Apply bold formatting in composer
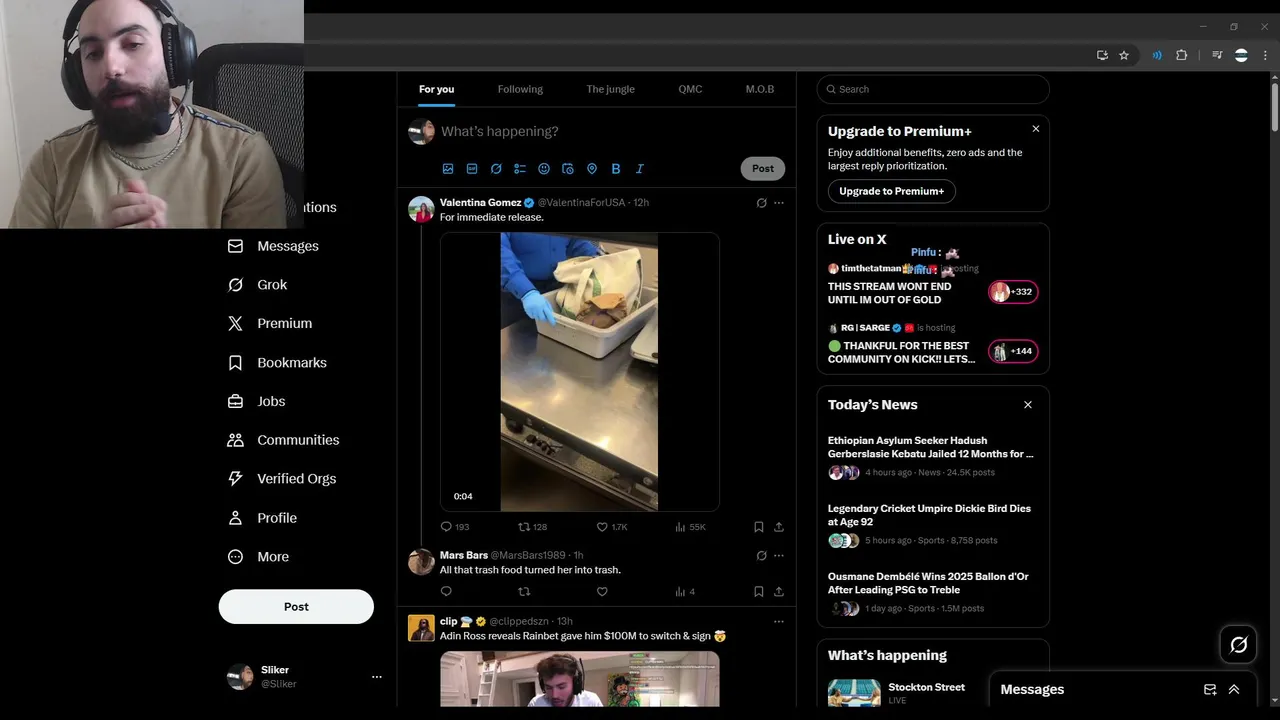The image size is (1280, 720). pyautogui.click(x=616, y=169)
